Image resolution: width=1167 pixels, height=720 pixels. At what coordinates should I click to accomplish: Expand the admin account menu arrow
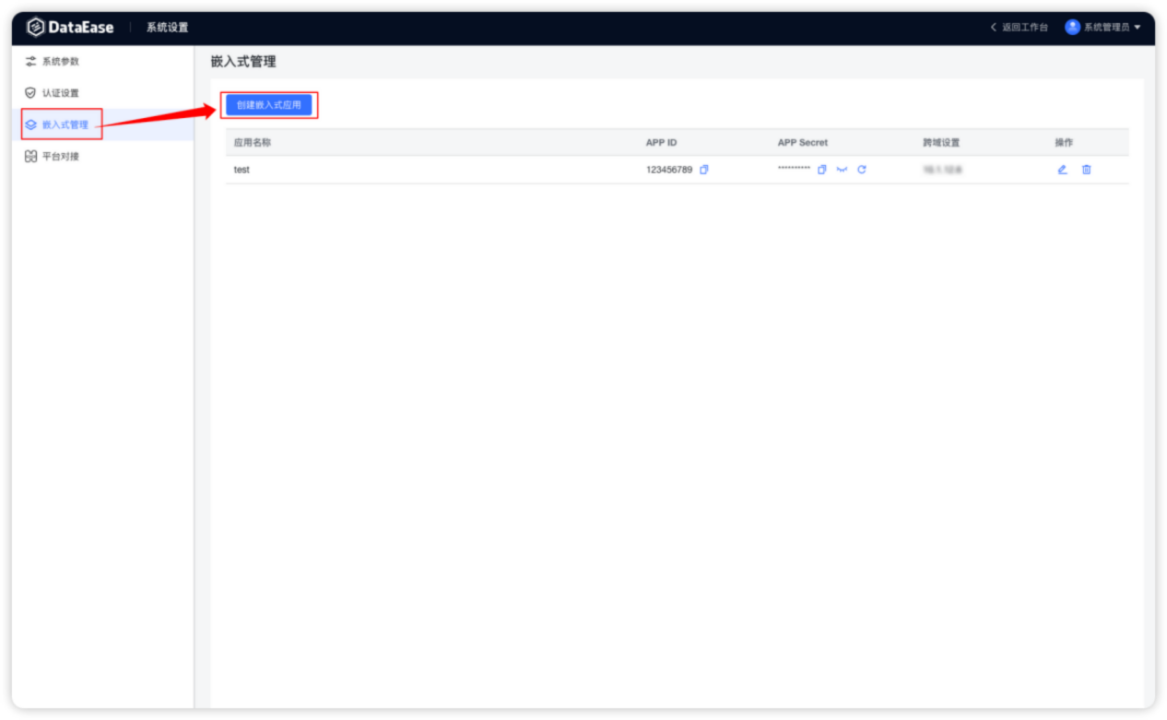[1138, 27]
